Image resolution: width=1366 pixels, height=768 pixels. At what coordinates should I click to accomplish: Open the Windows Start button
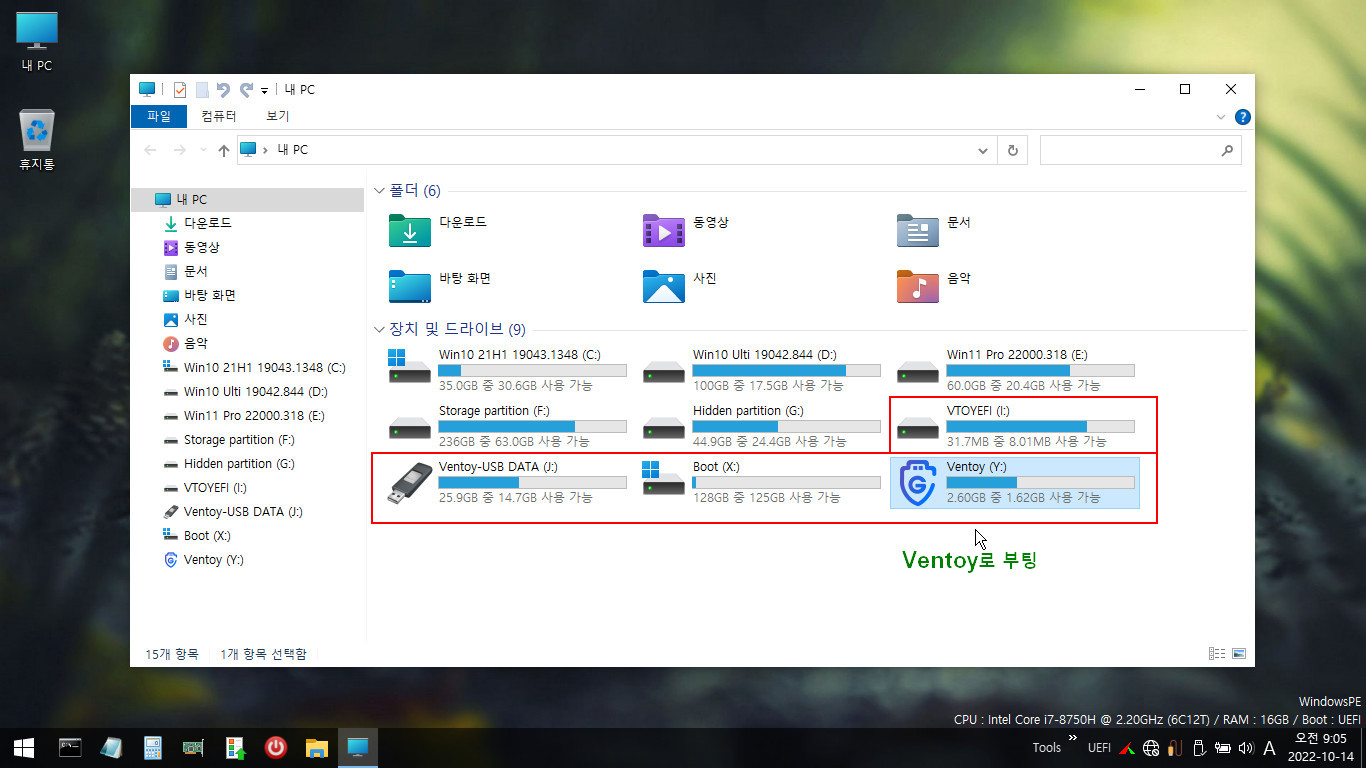coord(24,747)
